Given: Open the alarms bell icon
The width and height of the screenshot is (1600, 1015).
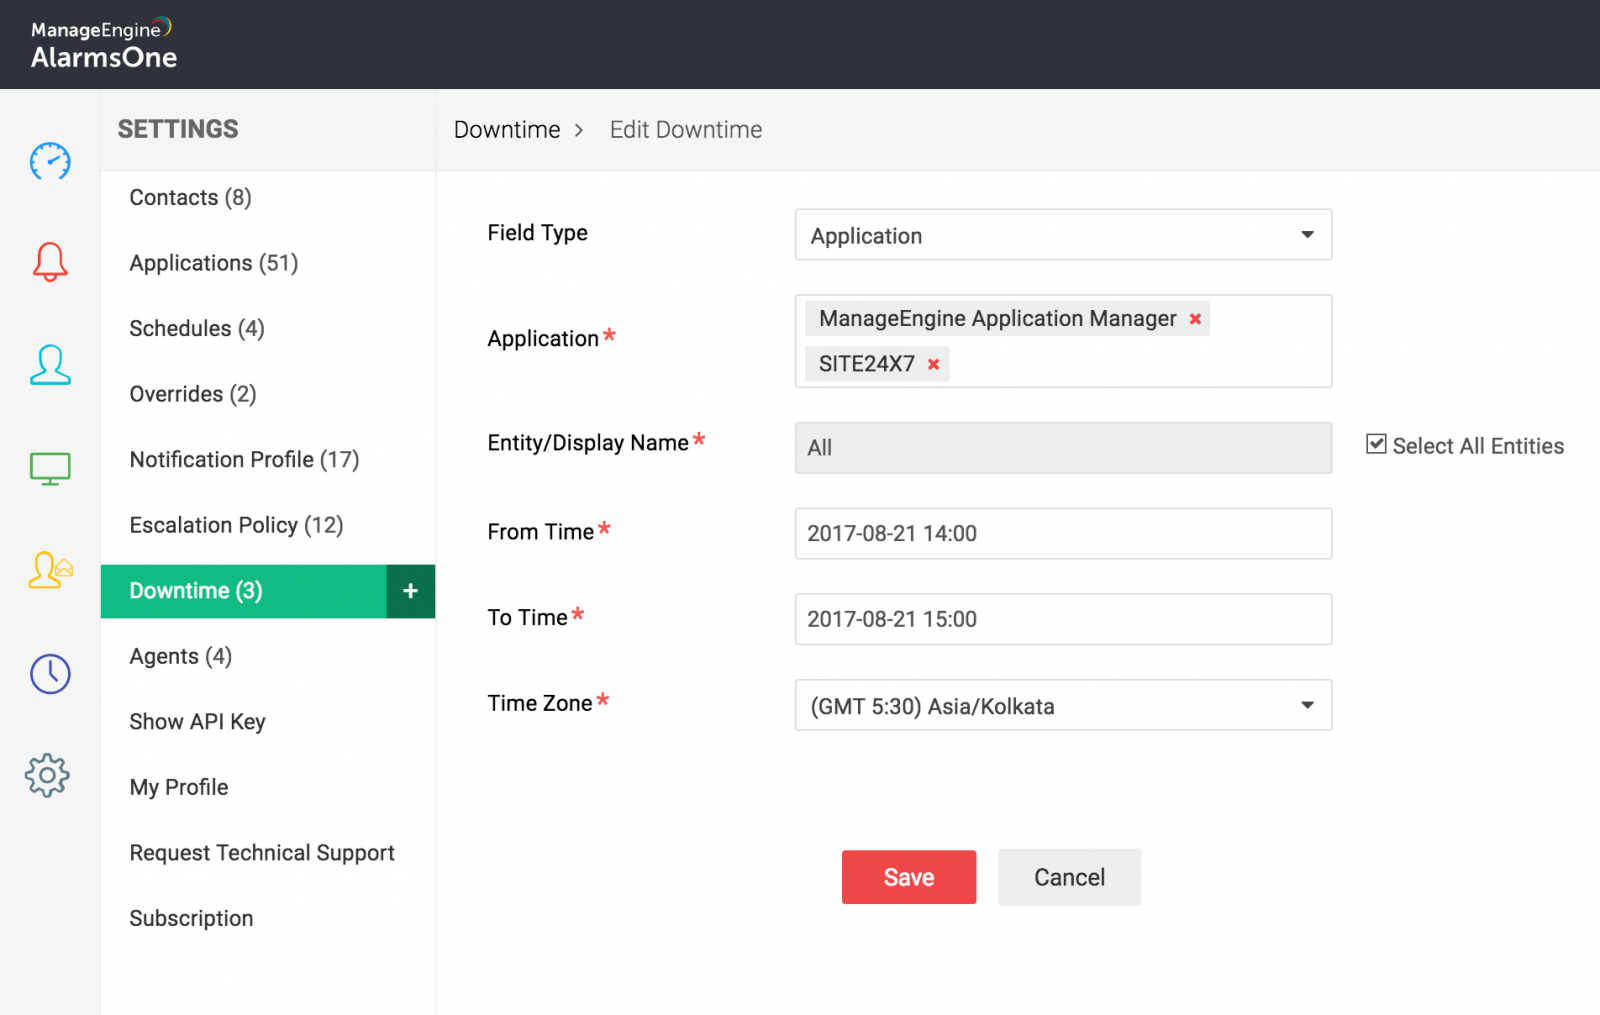Looking at the screenshot, I should [50, 262].
